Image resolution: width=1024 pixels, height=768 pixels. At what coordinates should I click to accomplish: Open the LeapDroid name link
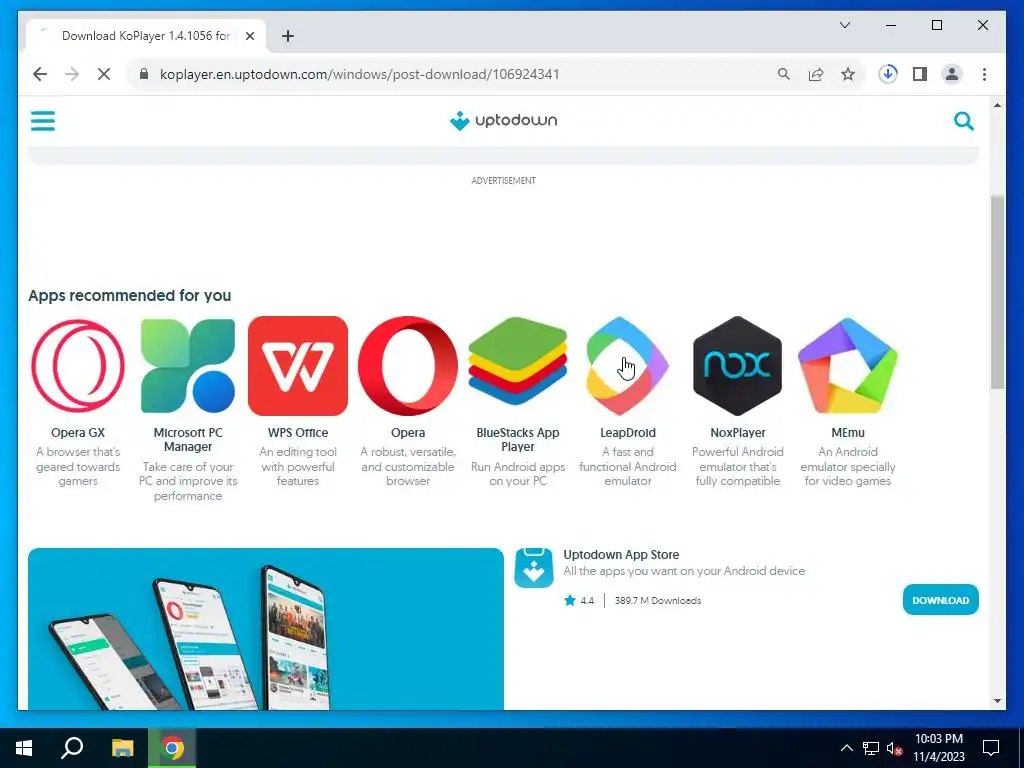628,432
